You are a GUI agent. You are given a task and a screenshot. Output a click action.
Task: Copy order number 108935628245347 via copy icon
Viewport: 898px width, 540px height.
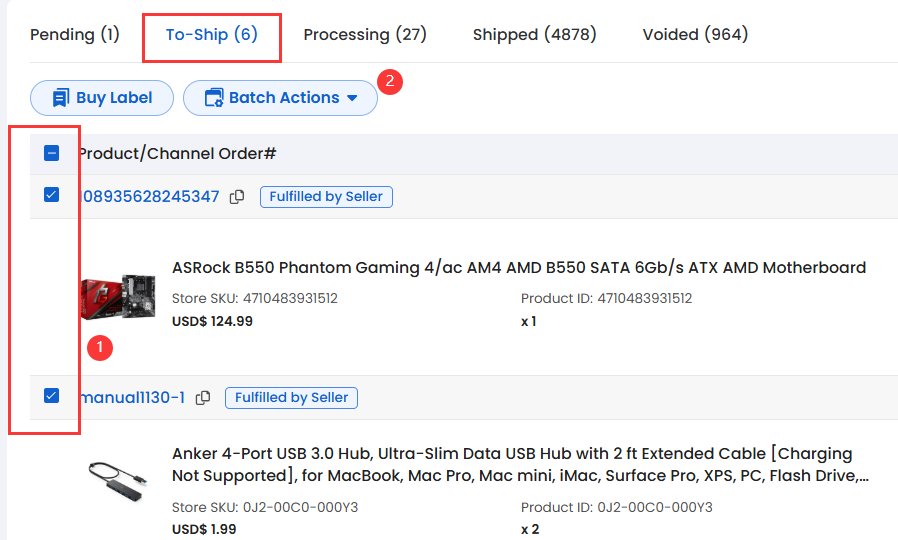coord(237,197)
